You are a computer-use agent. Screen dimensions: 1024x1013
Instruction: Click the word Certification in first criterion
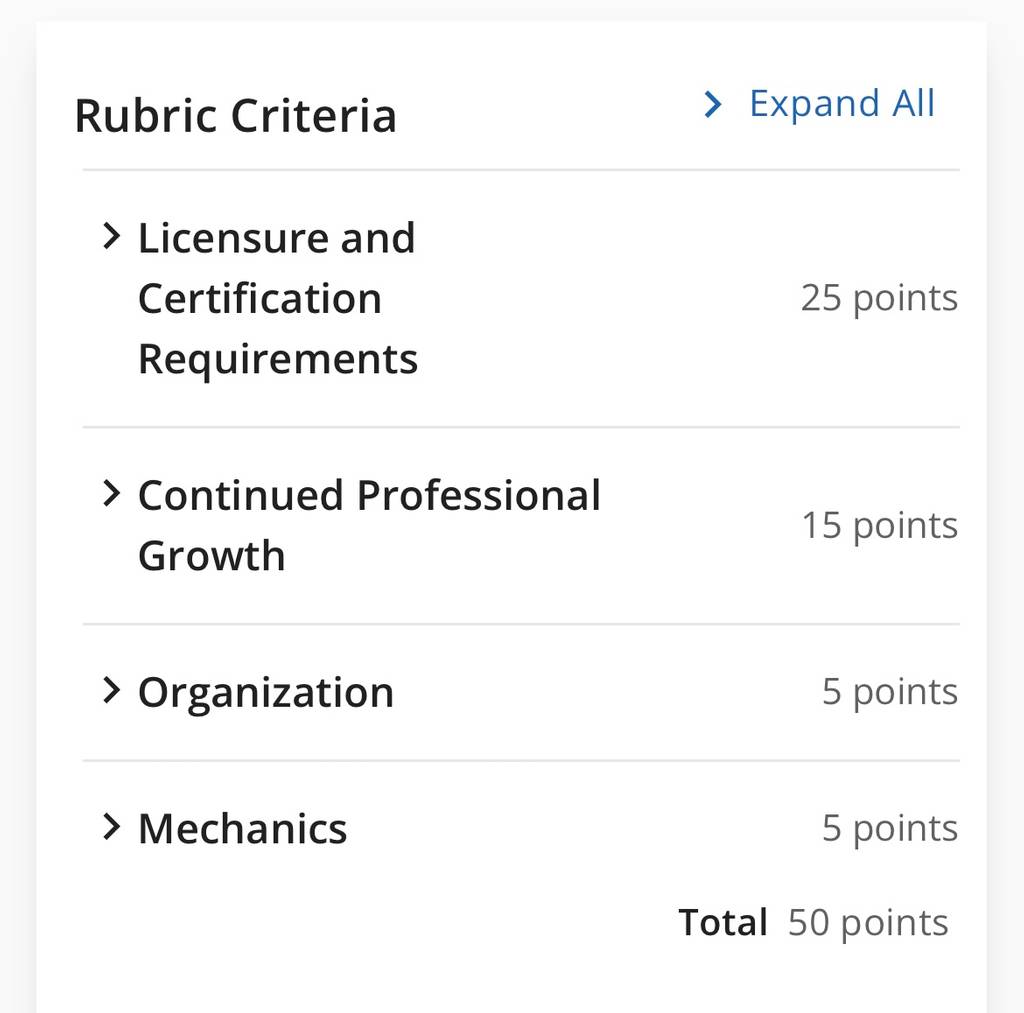[x=260, y=298]
